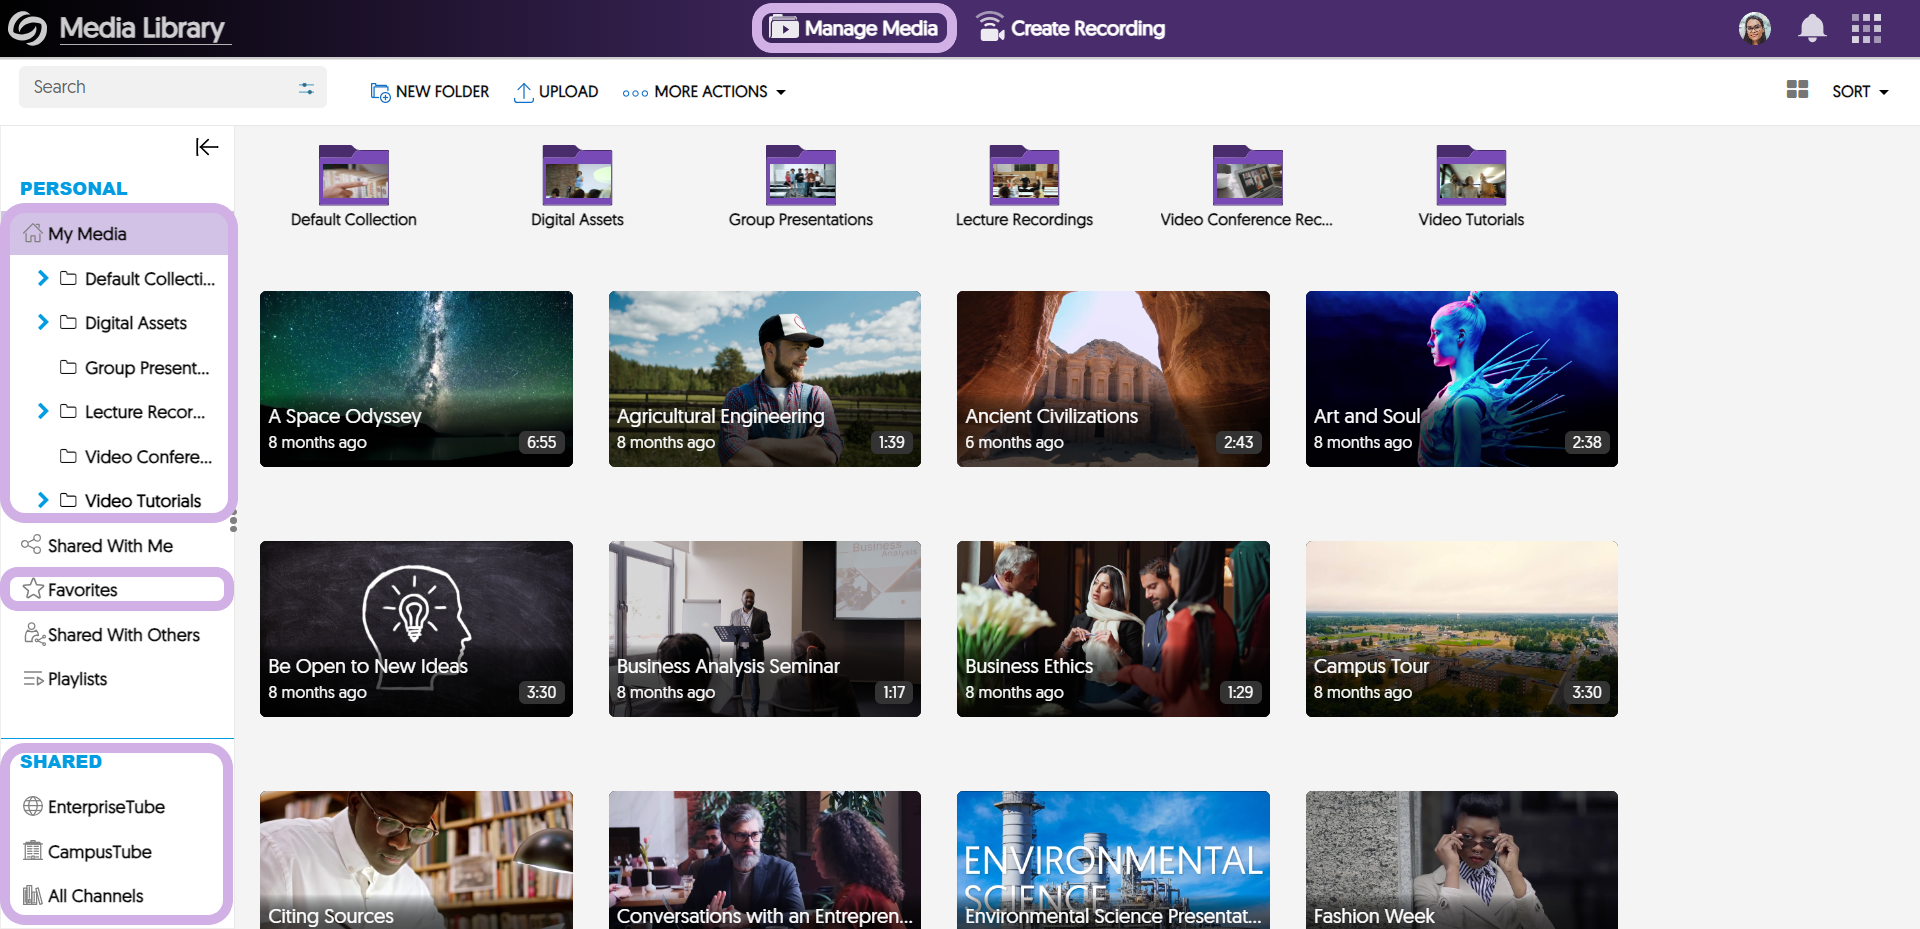The height and width of the screenshot is (929, 1920).
Task: Open the Video Conference Rec... folder icon
Action: (1247, 176)
